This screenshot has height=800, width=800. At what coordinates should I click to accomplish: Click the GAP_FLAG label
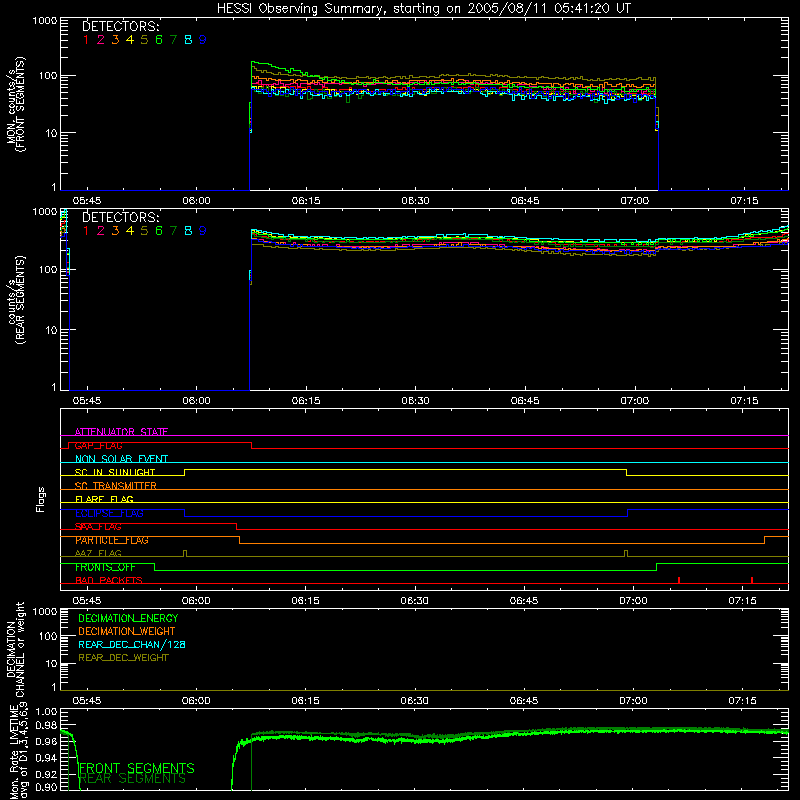pos(98,445)
